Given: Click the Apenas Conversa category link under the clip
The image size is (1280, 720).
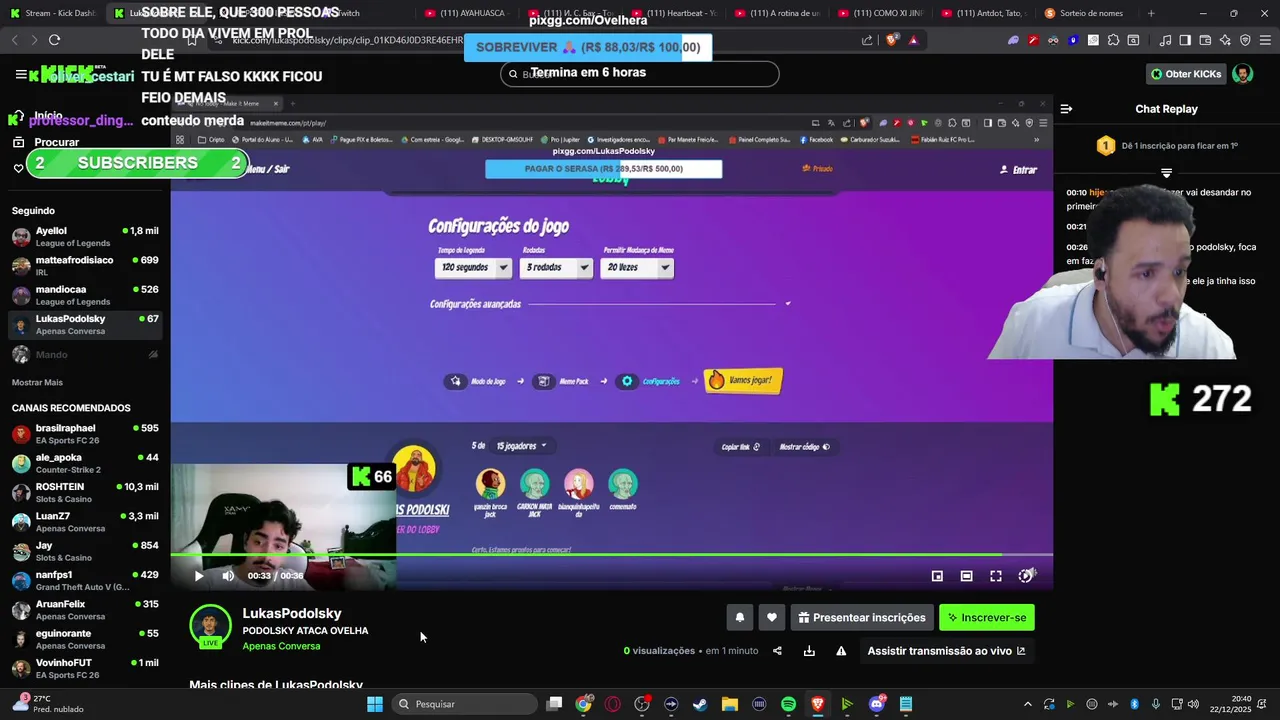Looking at the screenshot, I should (x=281, y=646).
